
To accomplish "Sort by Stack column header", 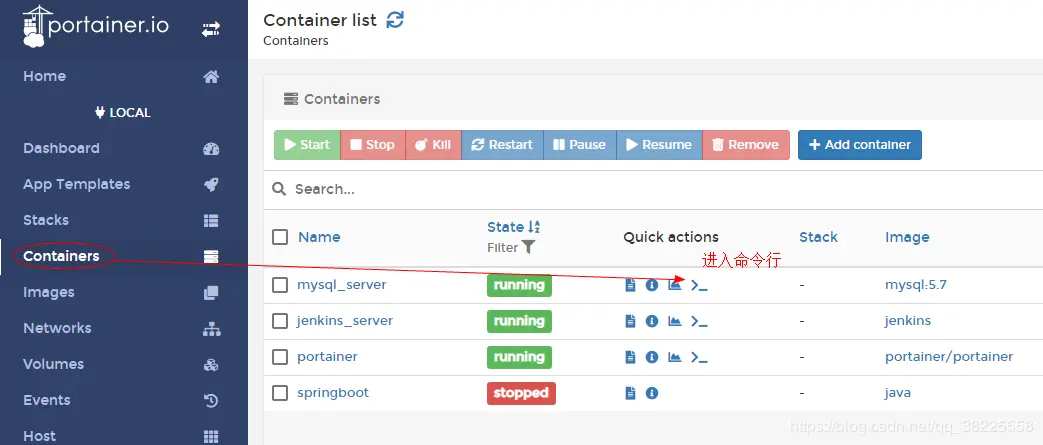I will [x=818, y=237].
